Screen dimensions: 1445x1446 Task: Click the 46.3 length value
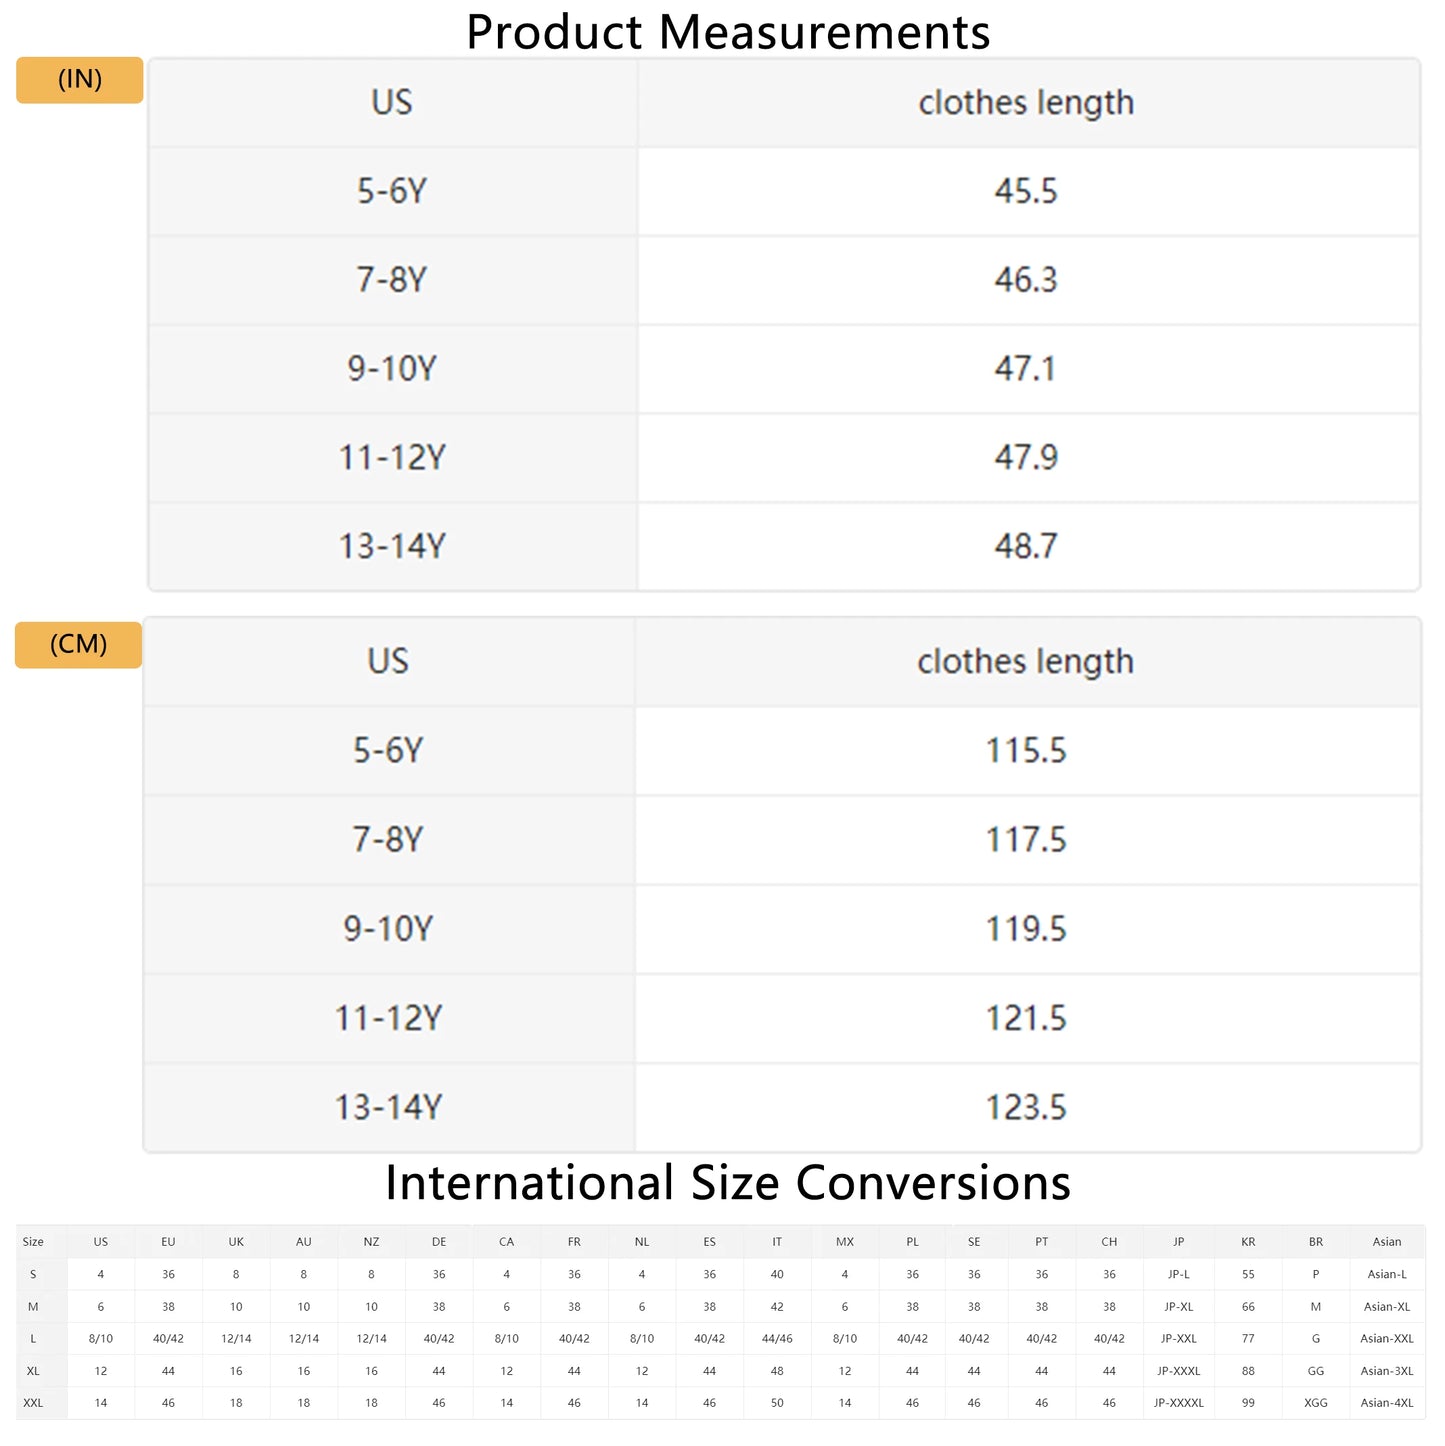pos(1026,280)
